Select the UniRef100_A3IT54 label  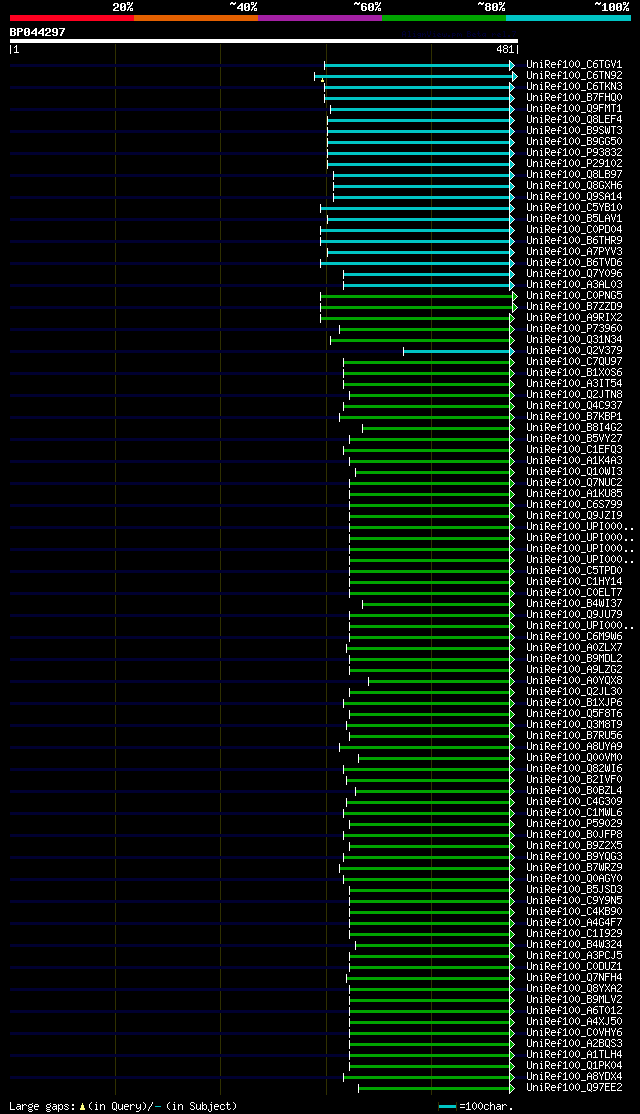[574, 384]
